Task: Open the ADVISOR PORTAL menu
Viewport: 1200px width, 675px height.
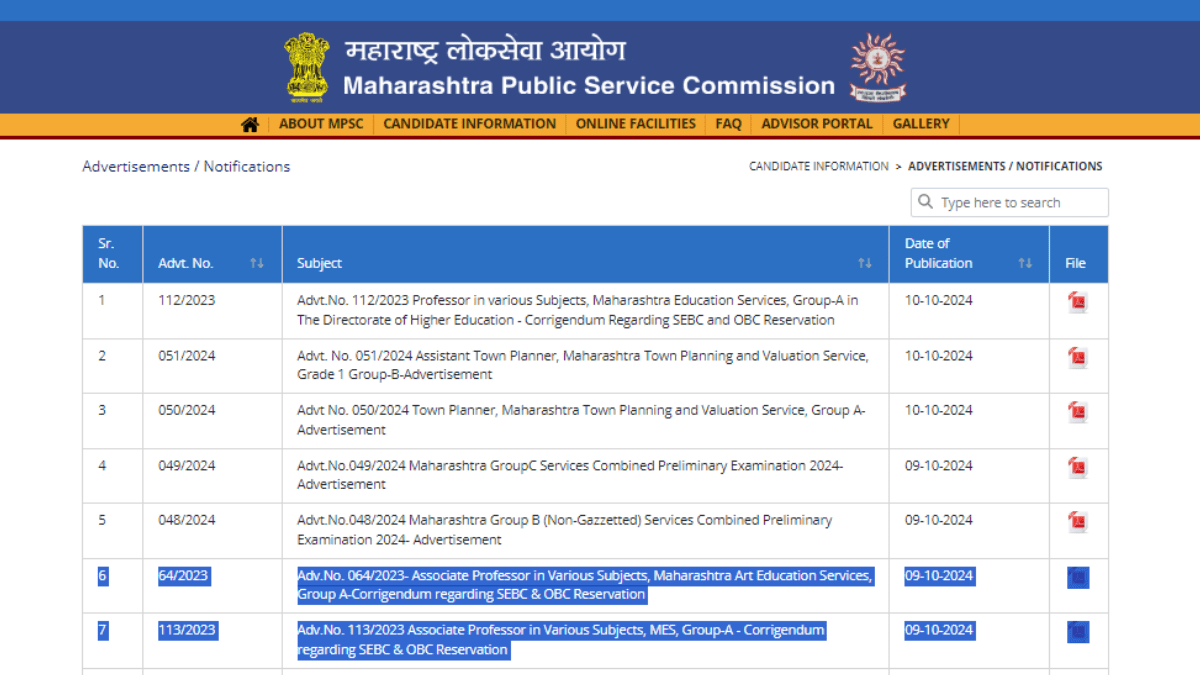Action: pos(817,124)
